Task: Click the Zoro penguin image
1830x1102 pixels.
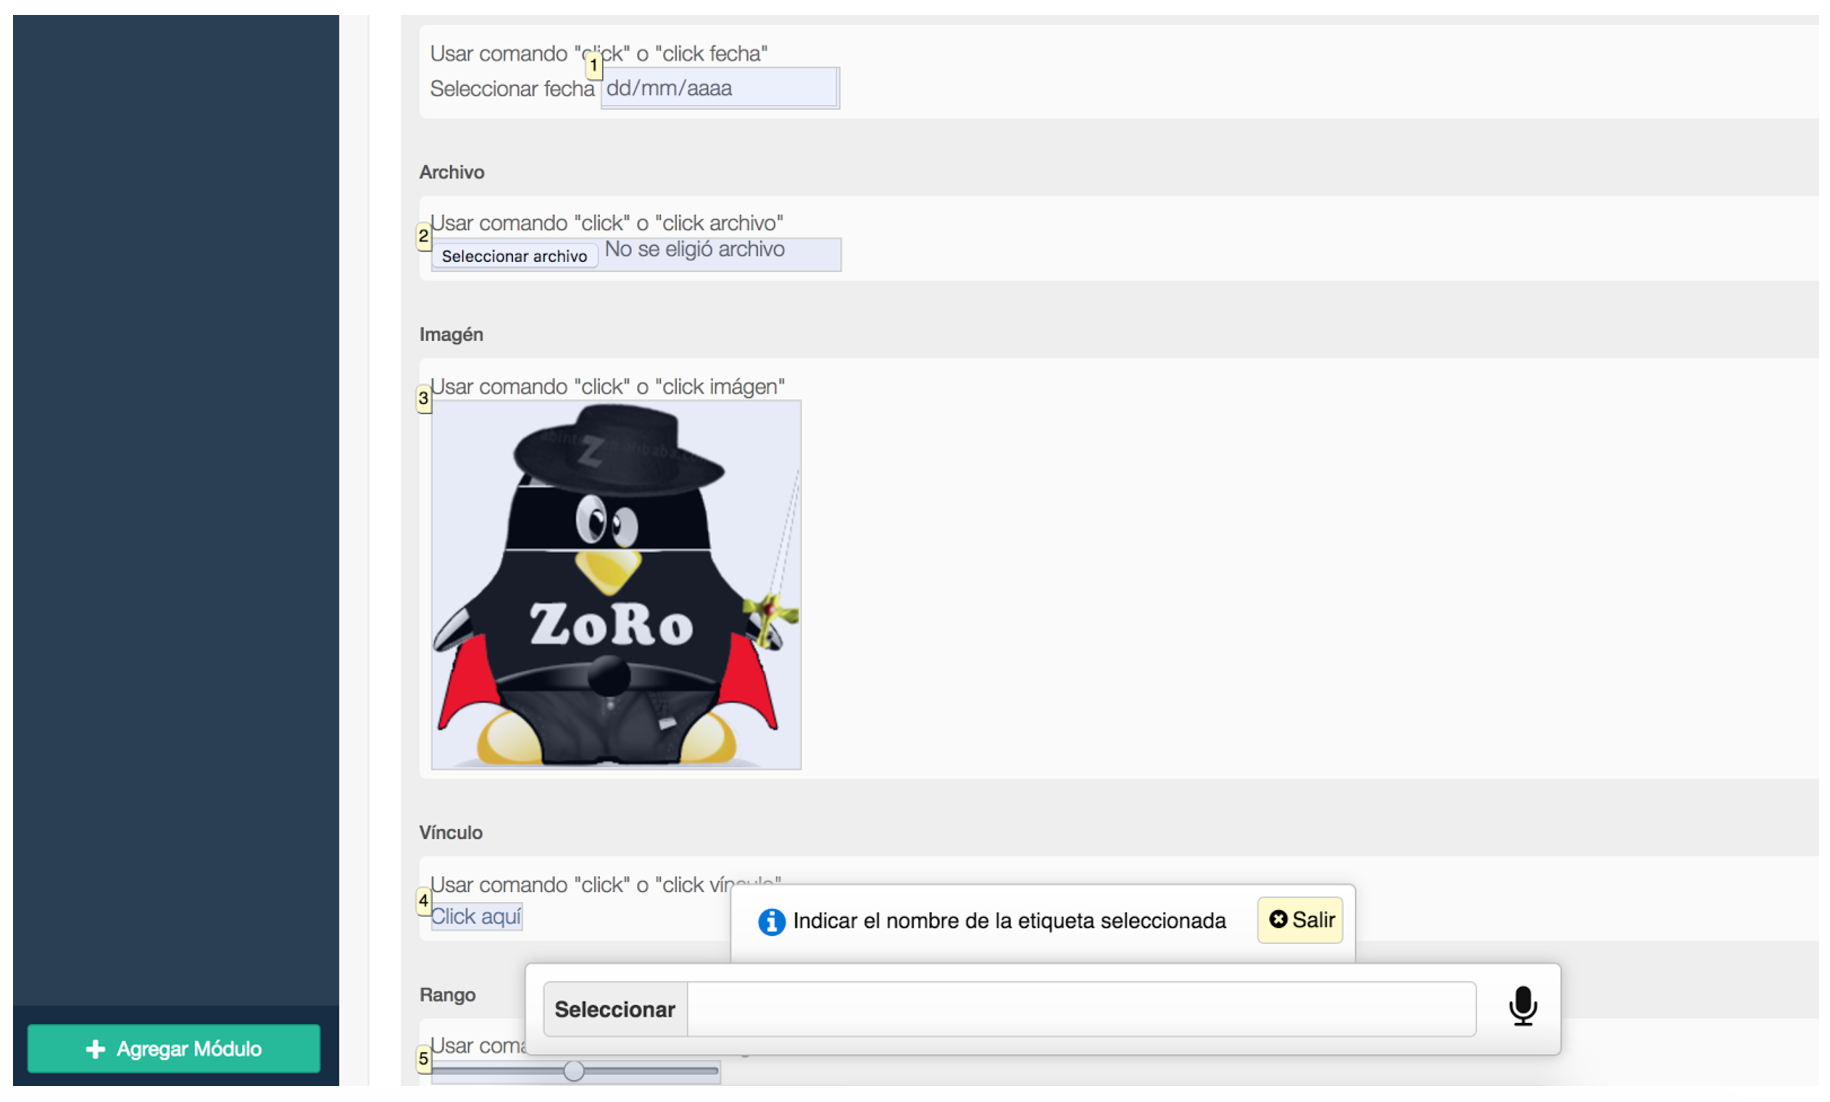Action: (616, 585)
